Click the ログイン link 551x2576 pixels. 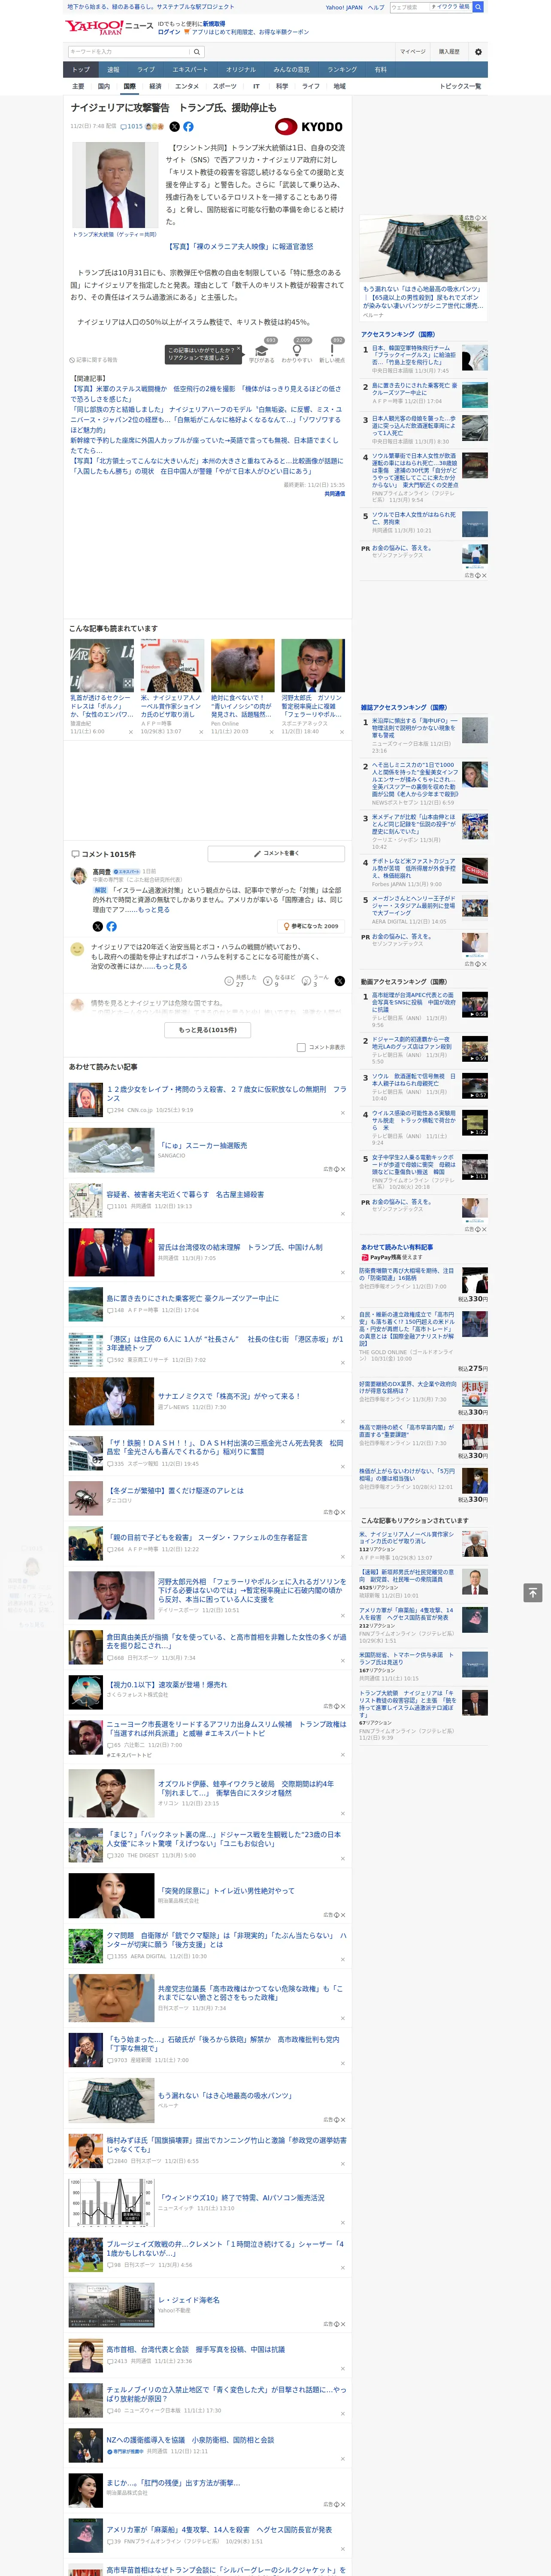coord(169,32)
